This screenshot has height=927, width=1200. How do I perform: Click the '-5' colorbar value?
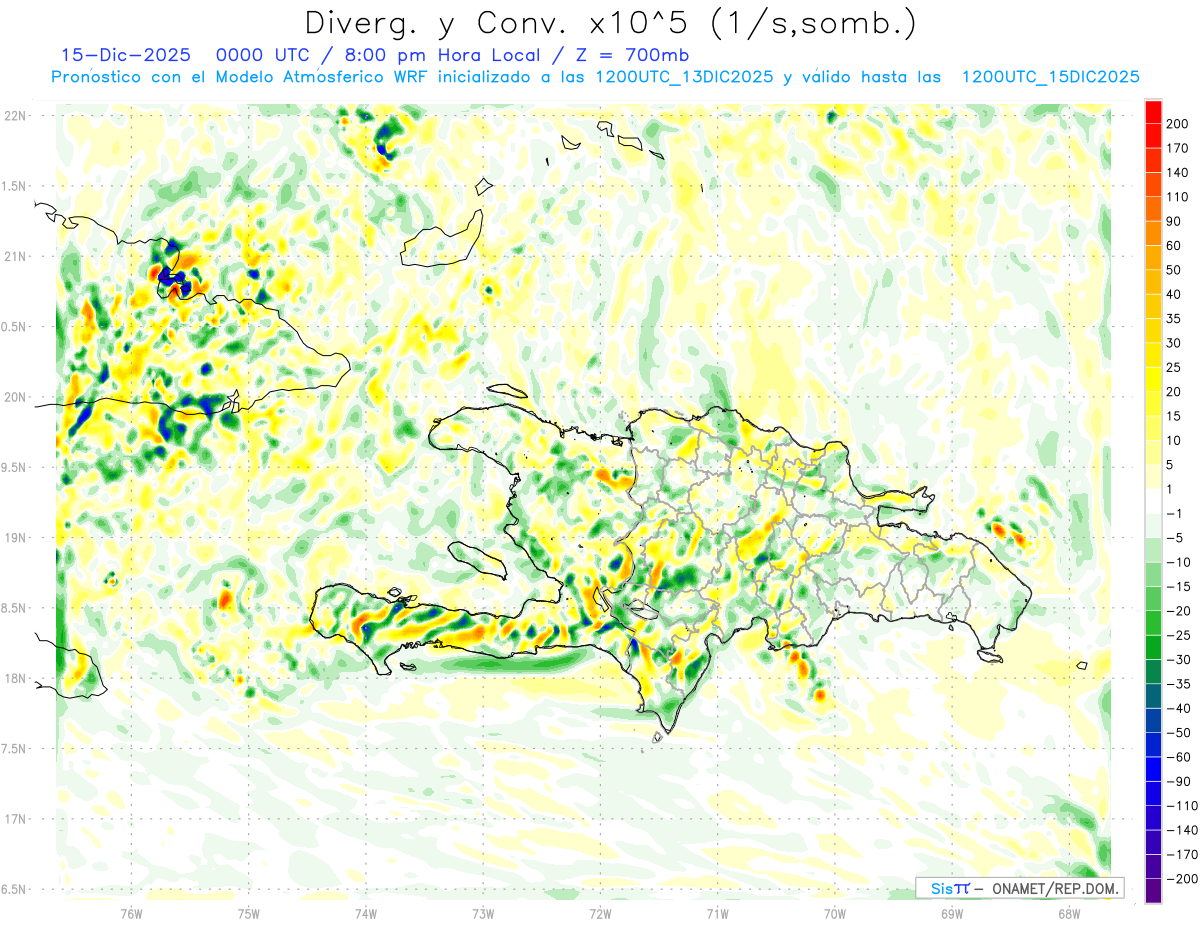(x=1176, y=538)
